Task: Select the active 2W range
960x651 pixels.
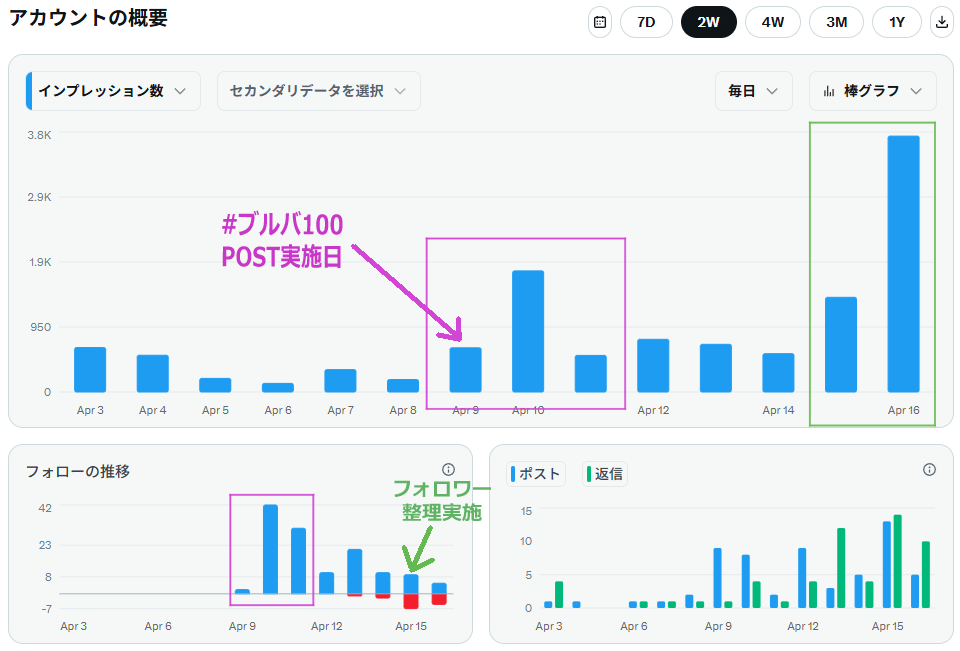Action: click(x=708, y=22)
